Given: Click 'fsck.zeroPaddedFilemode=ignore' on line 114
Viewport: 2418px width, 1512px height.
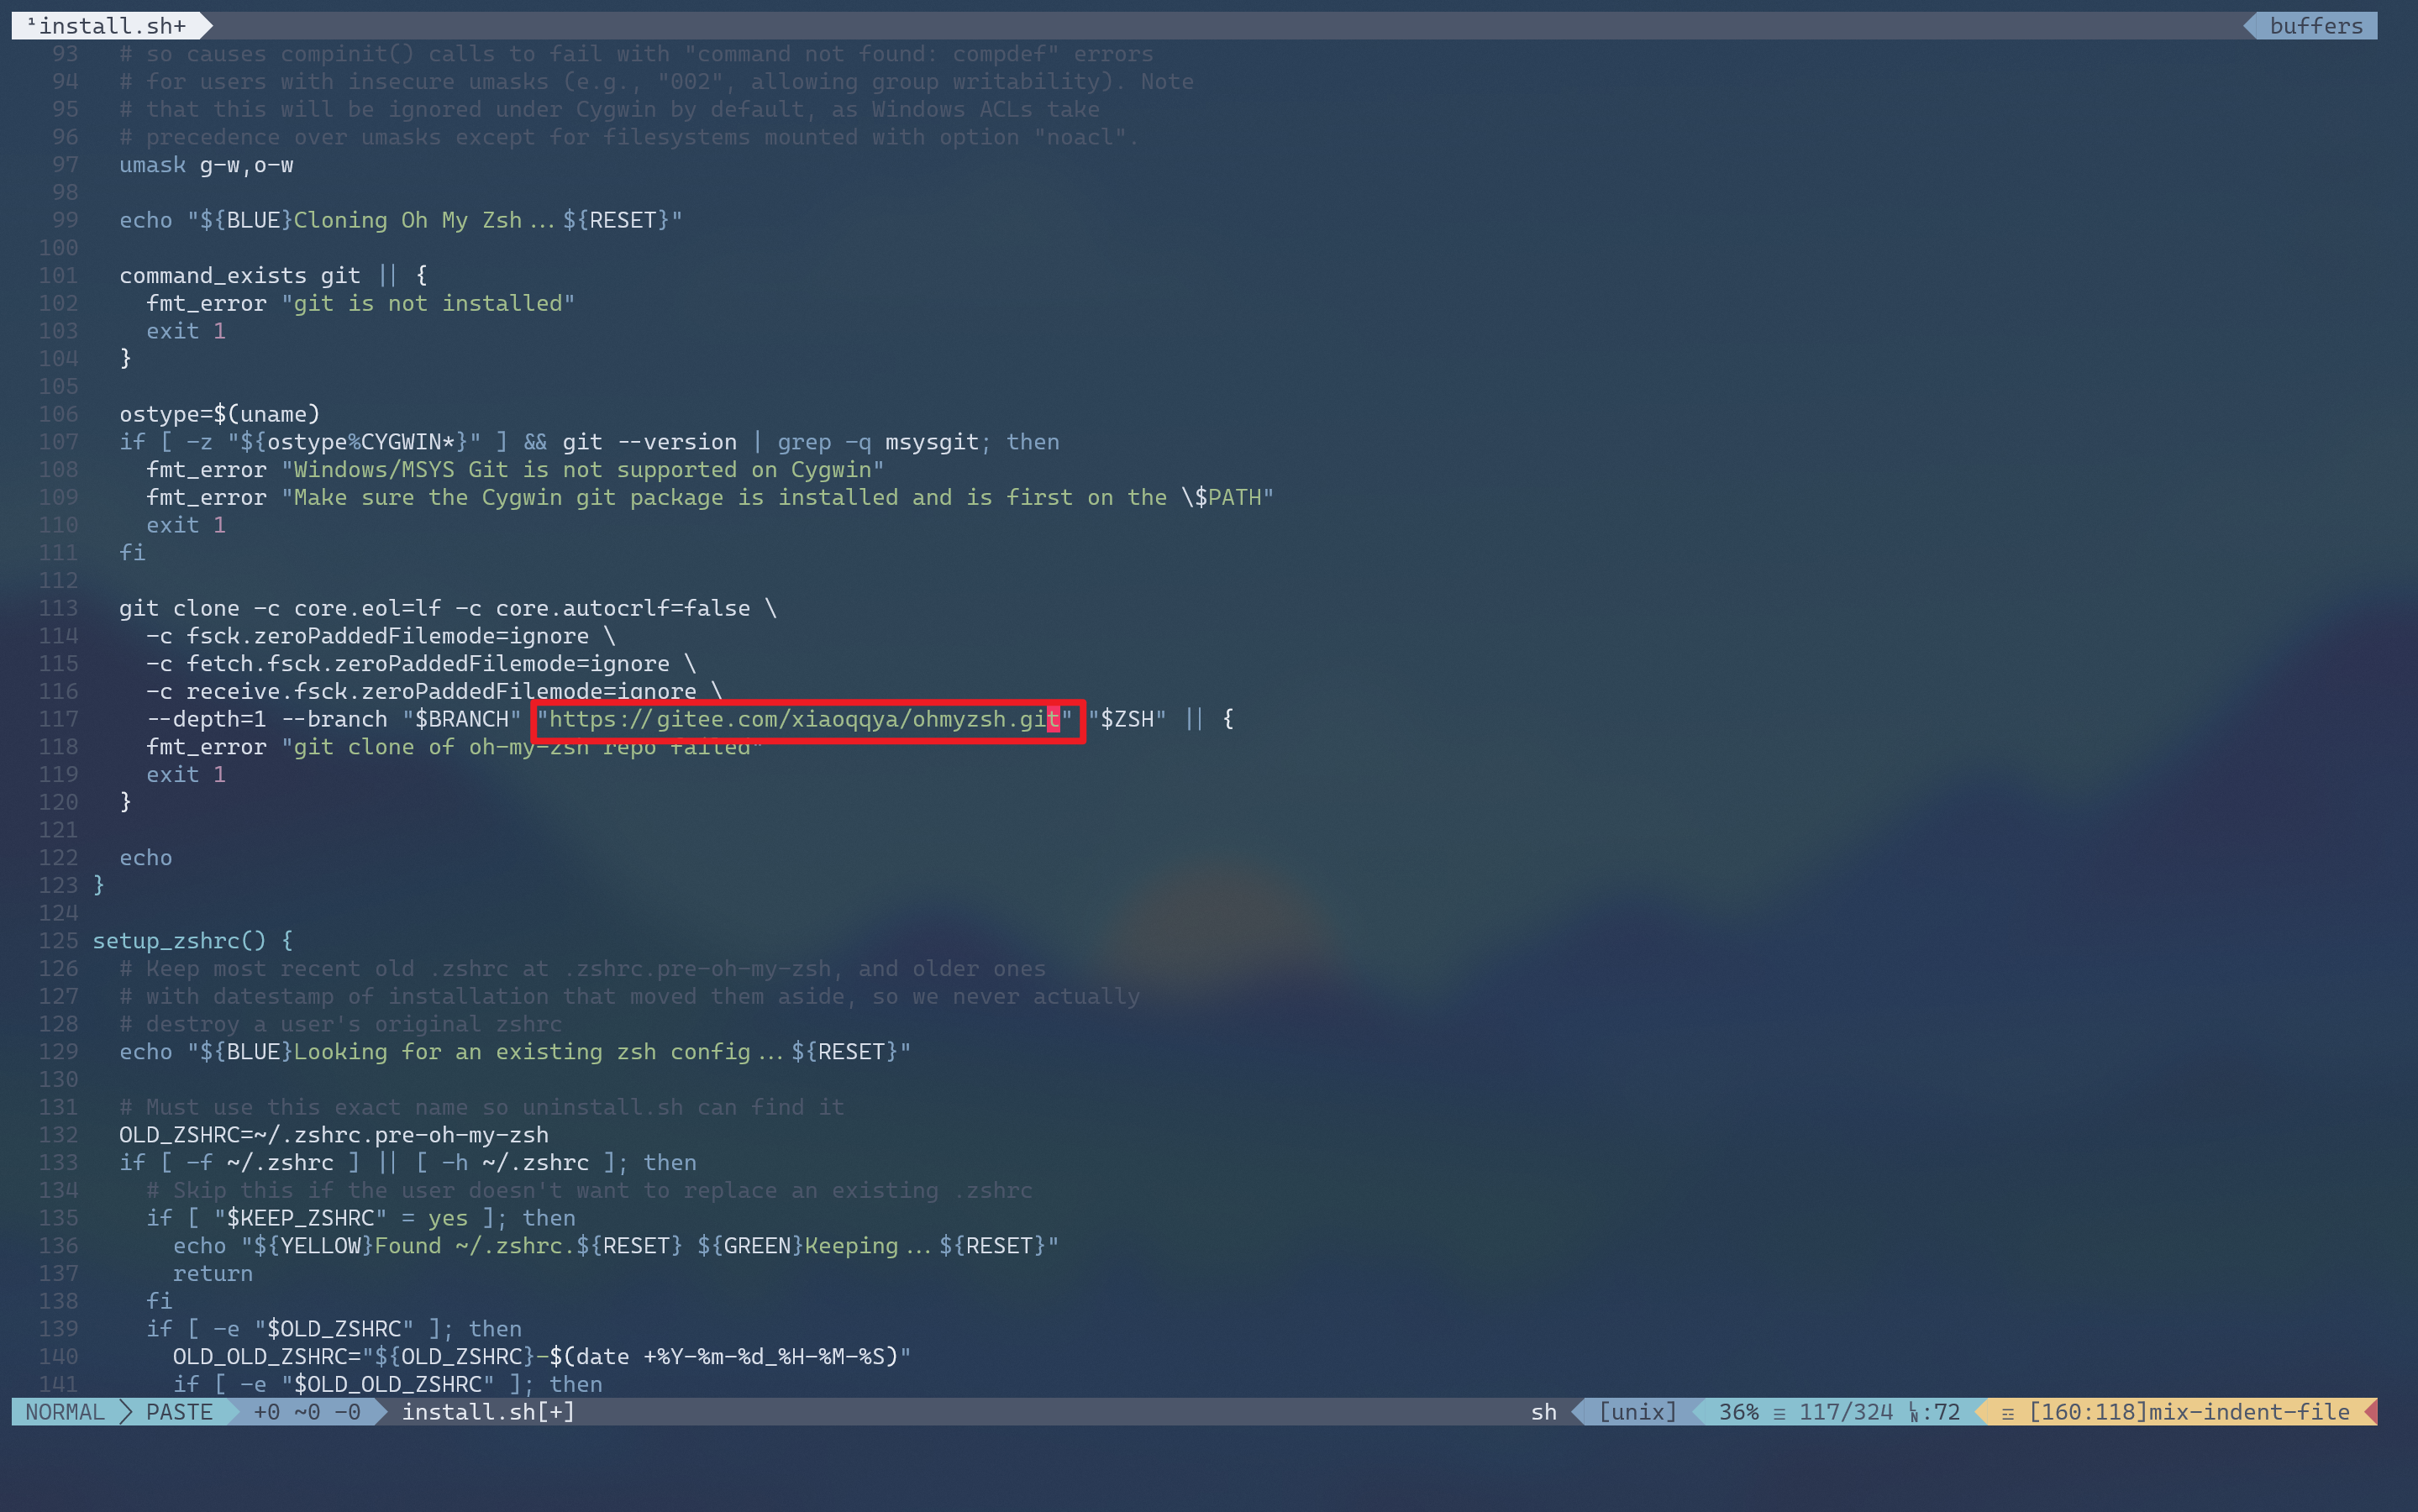Looking at the screenshot, I should point(387,636).
